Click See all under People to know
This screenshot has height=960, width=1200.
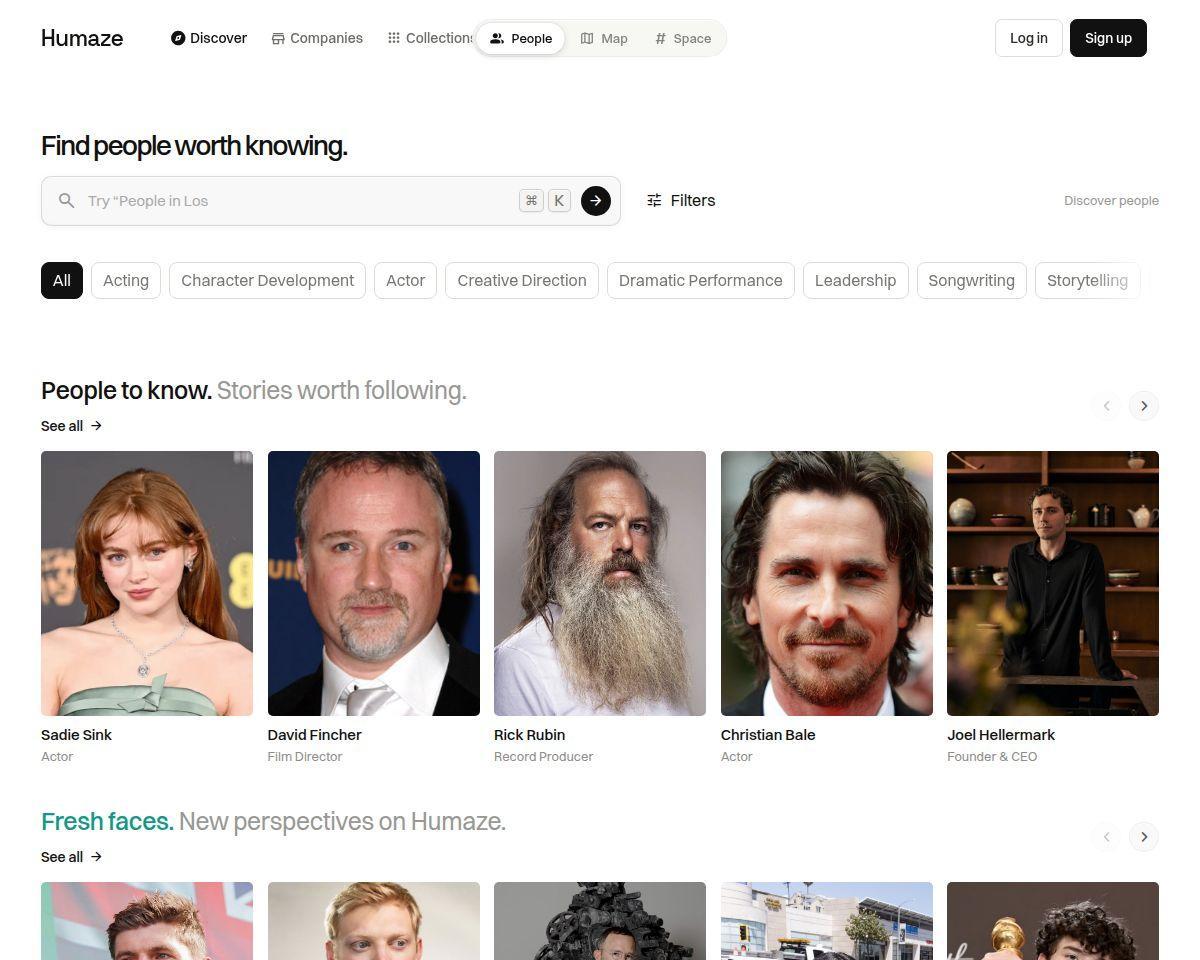point(72,426)
